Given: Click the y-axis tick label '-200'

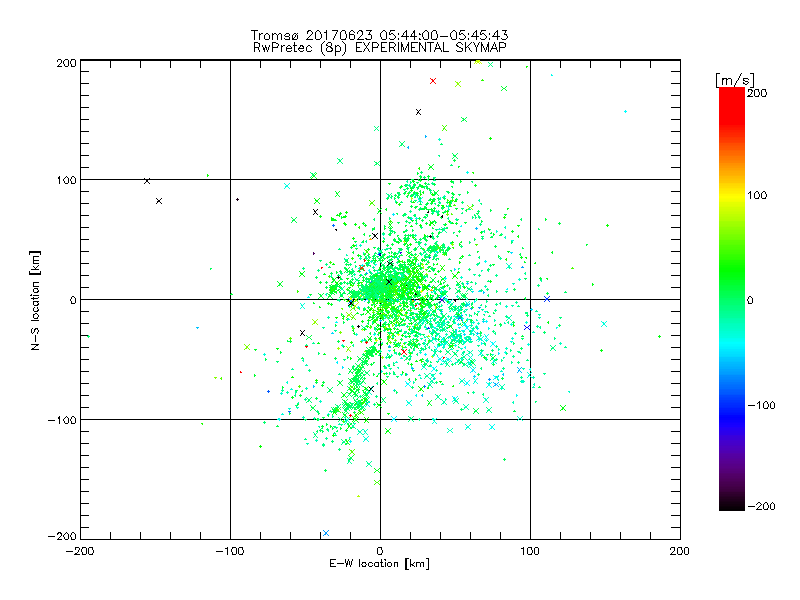Looking at the screenshot, I should pos(62,536).
